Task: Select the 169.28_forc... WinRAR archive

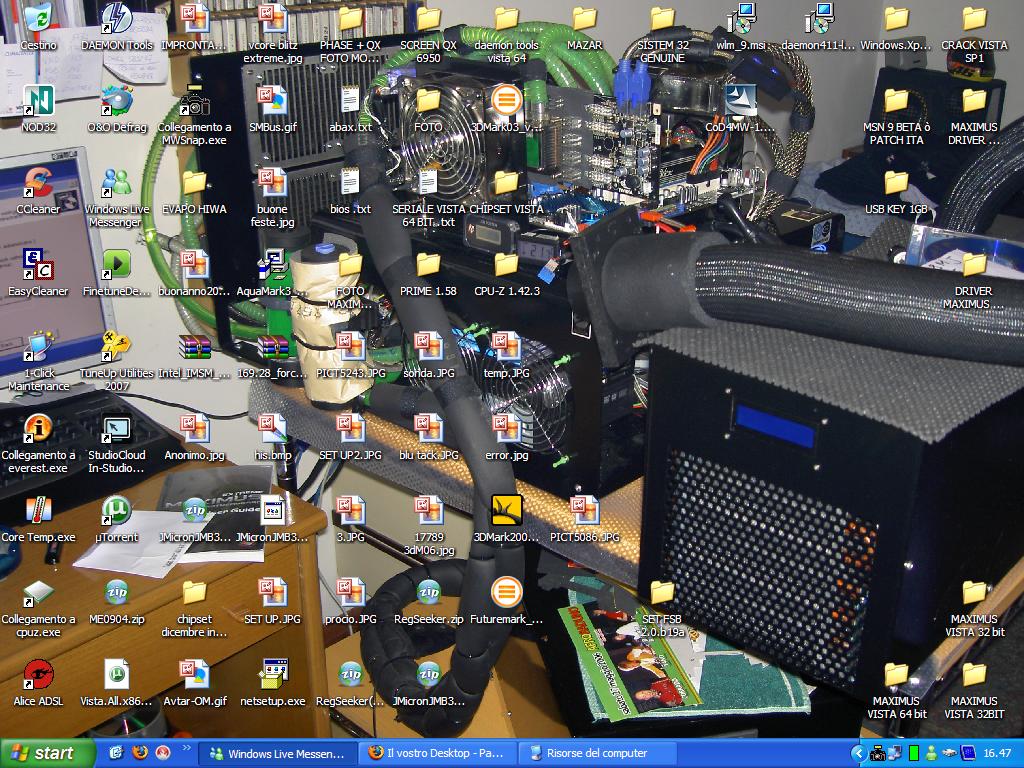Action: 272,346
